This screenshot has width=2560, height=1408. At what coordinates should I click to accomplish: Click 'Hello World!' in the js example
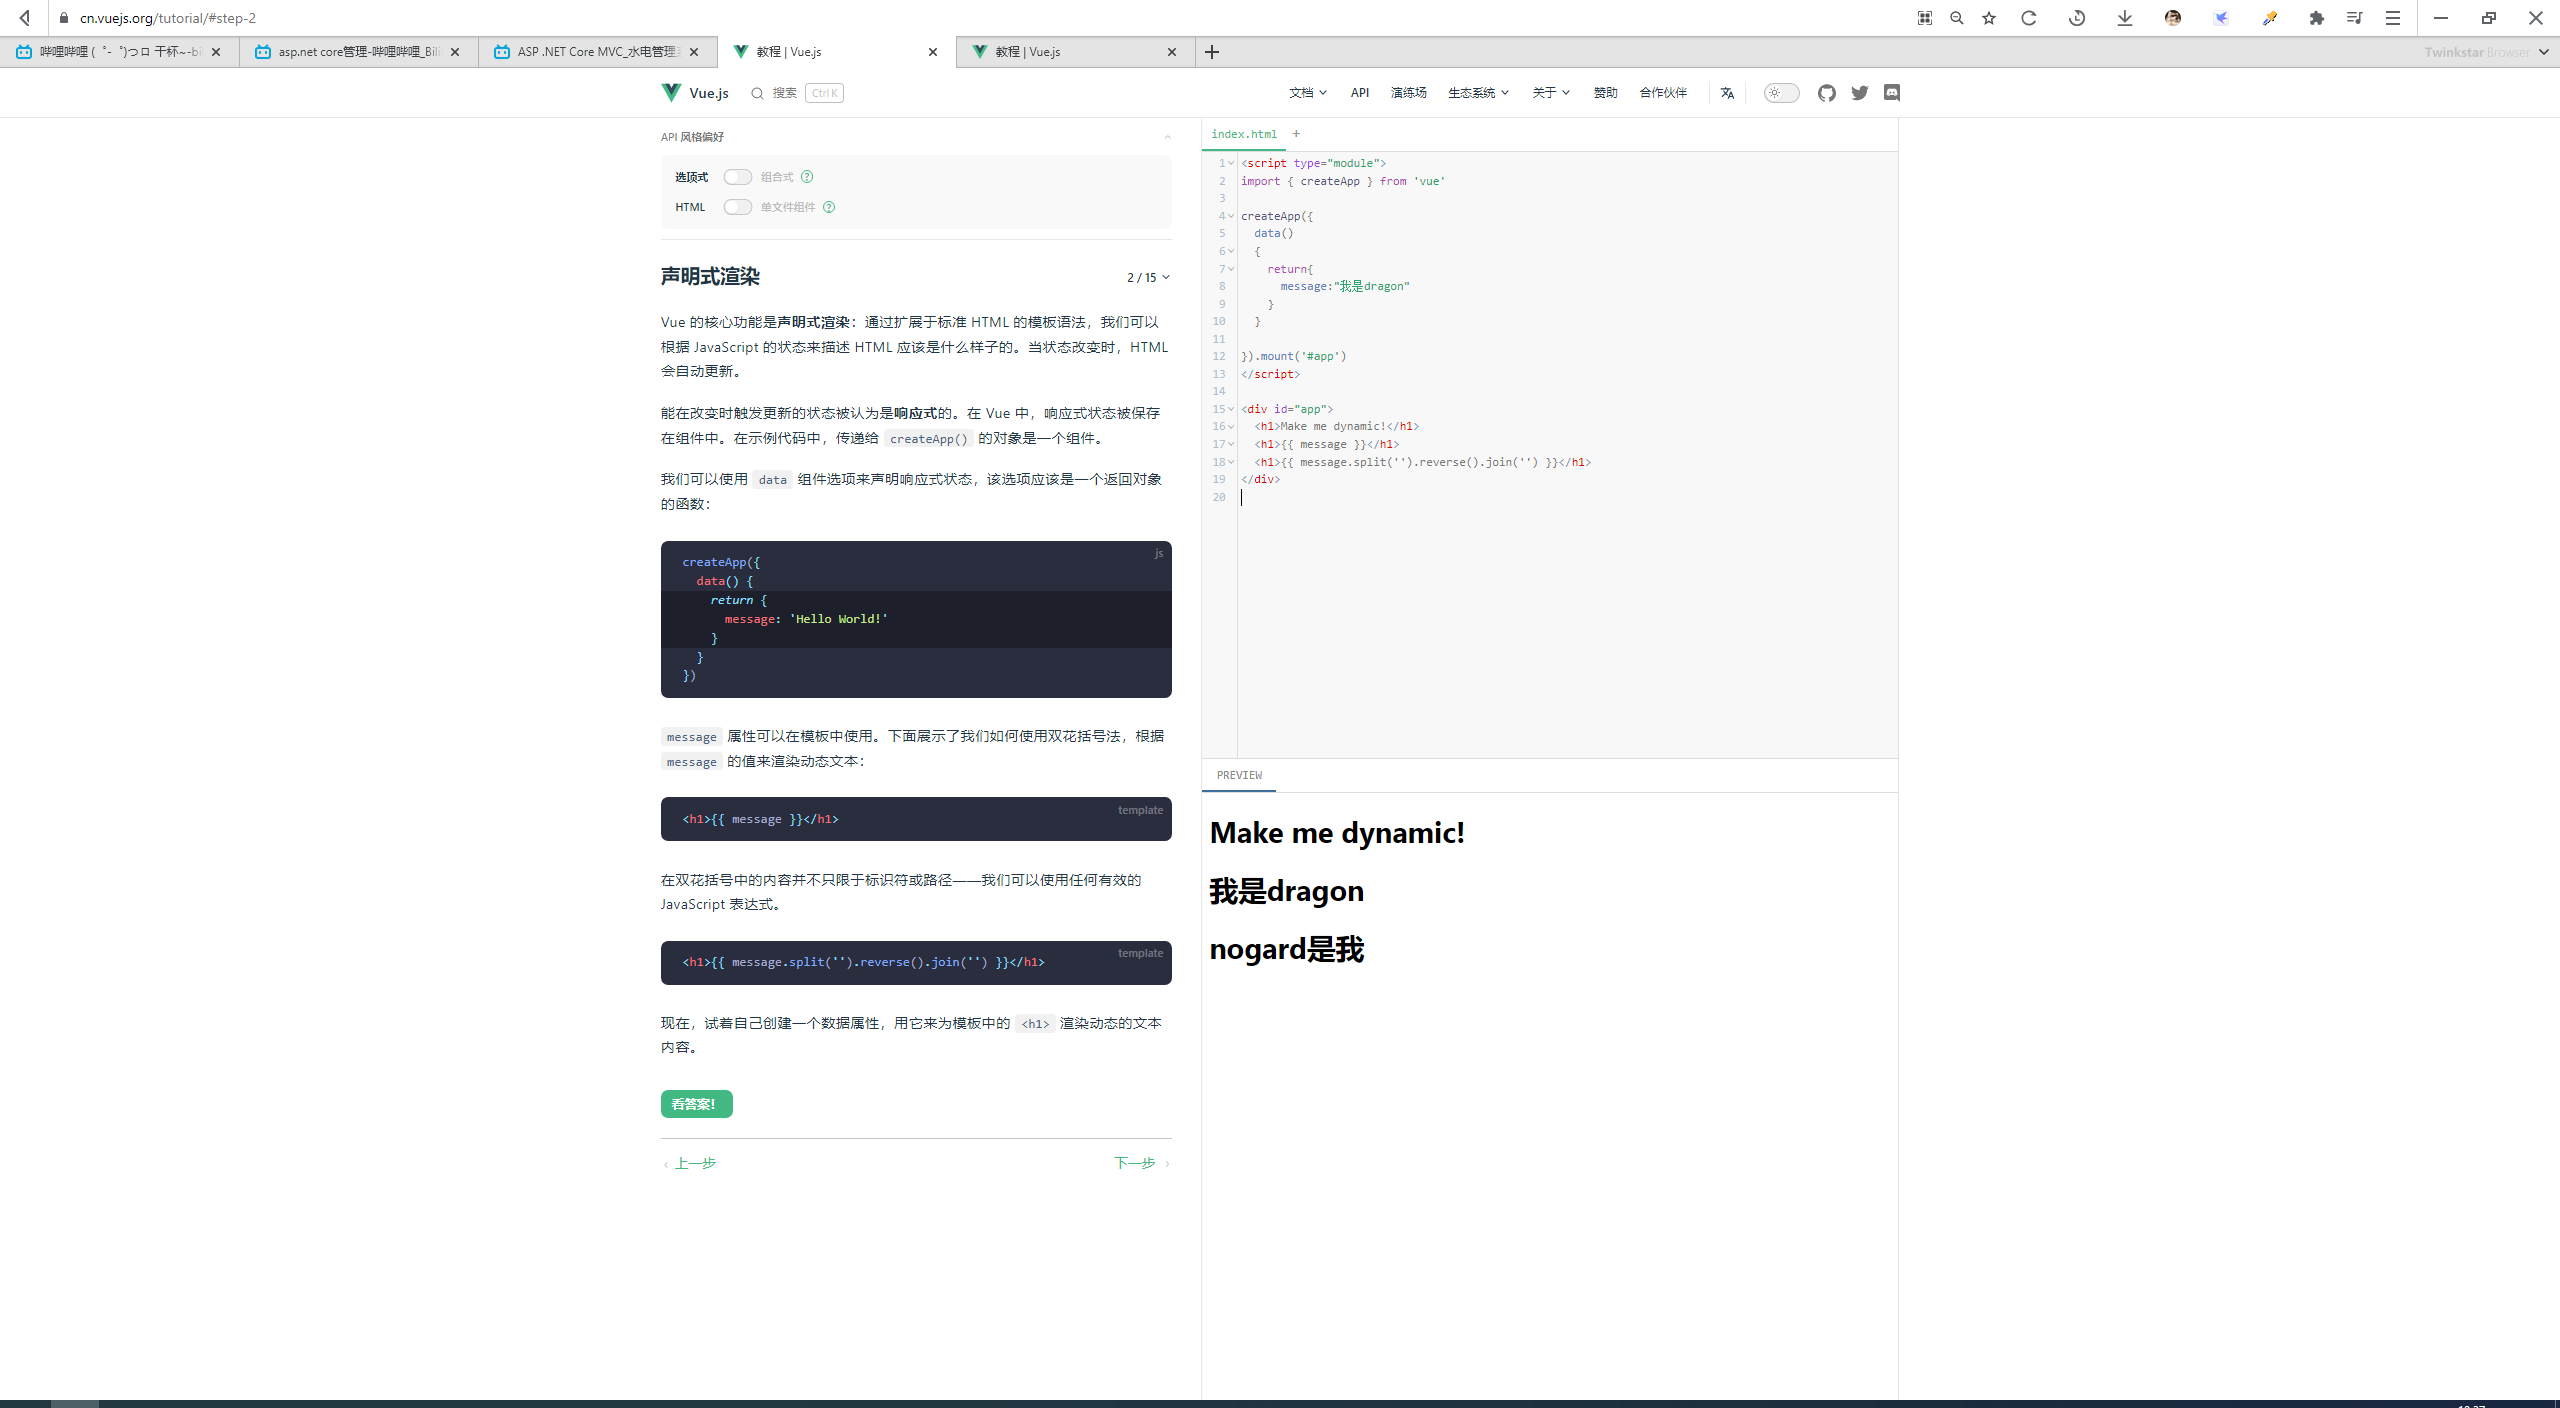point(839,619)
